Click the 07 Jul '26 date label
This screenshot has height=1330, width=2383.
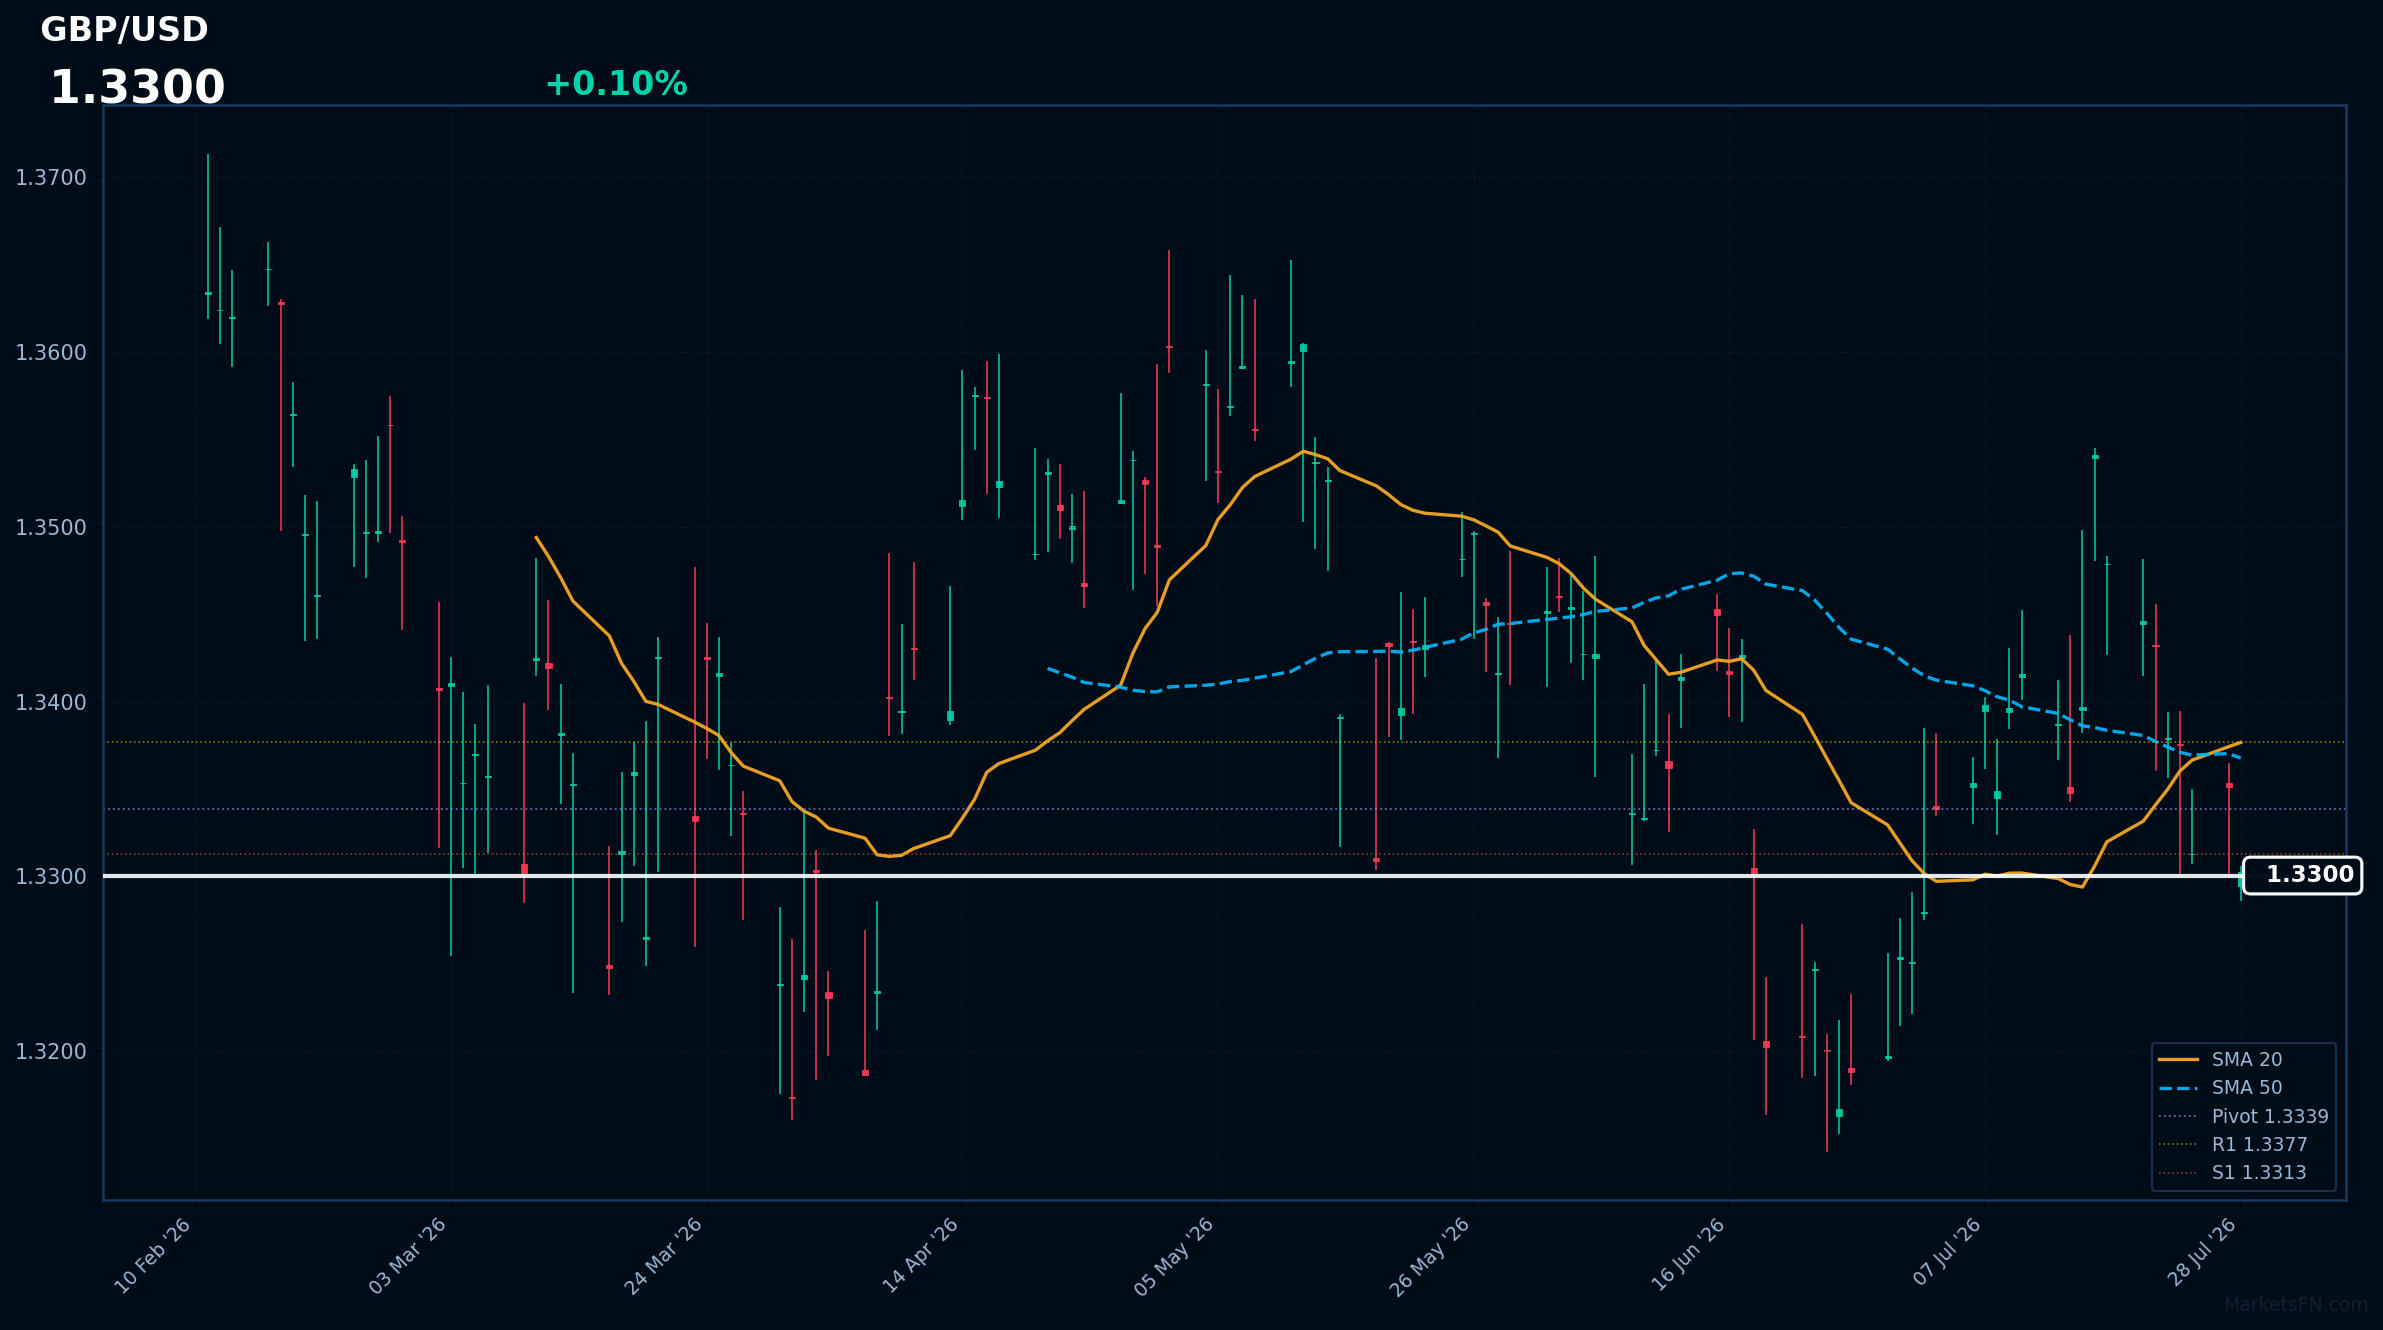coord(1947,1252)
